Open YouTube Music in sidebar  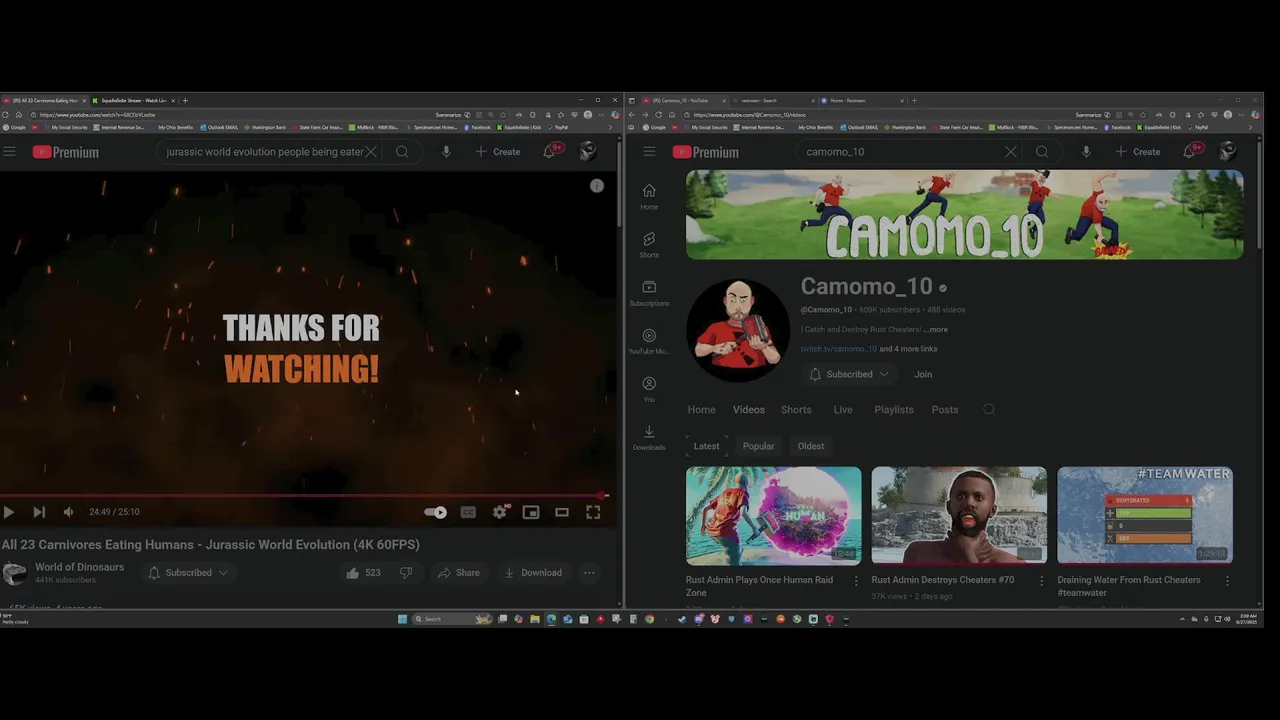point(649,341)
